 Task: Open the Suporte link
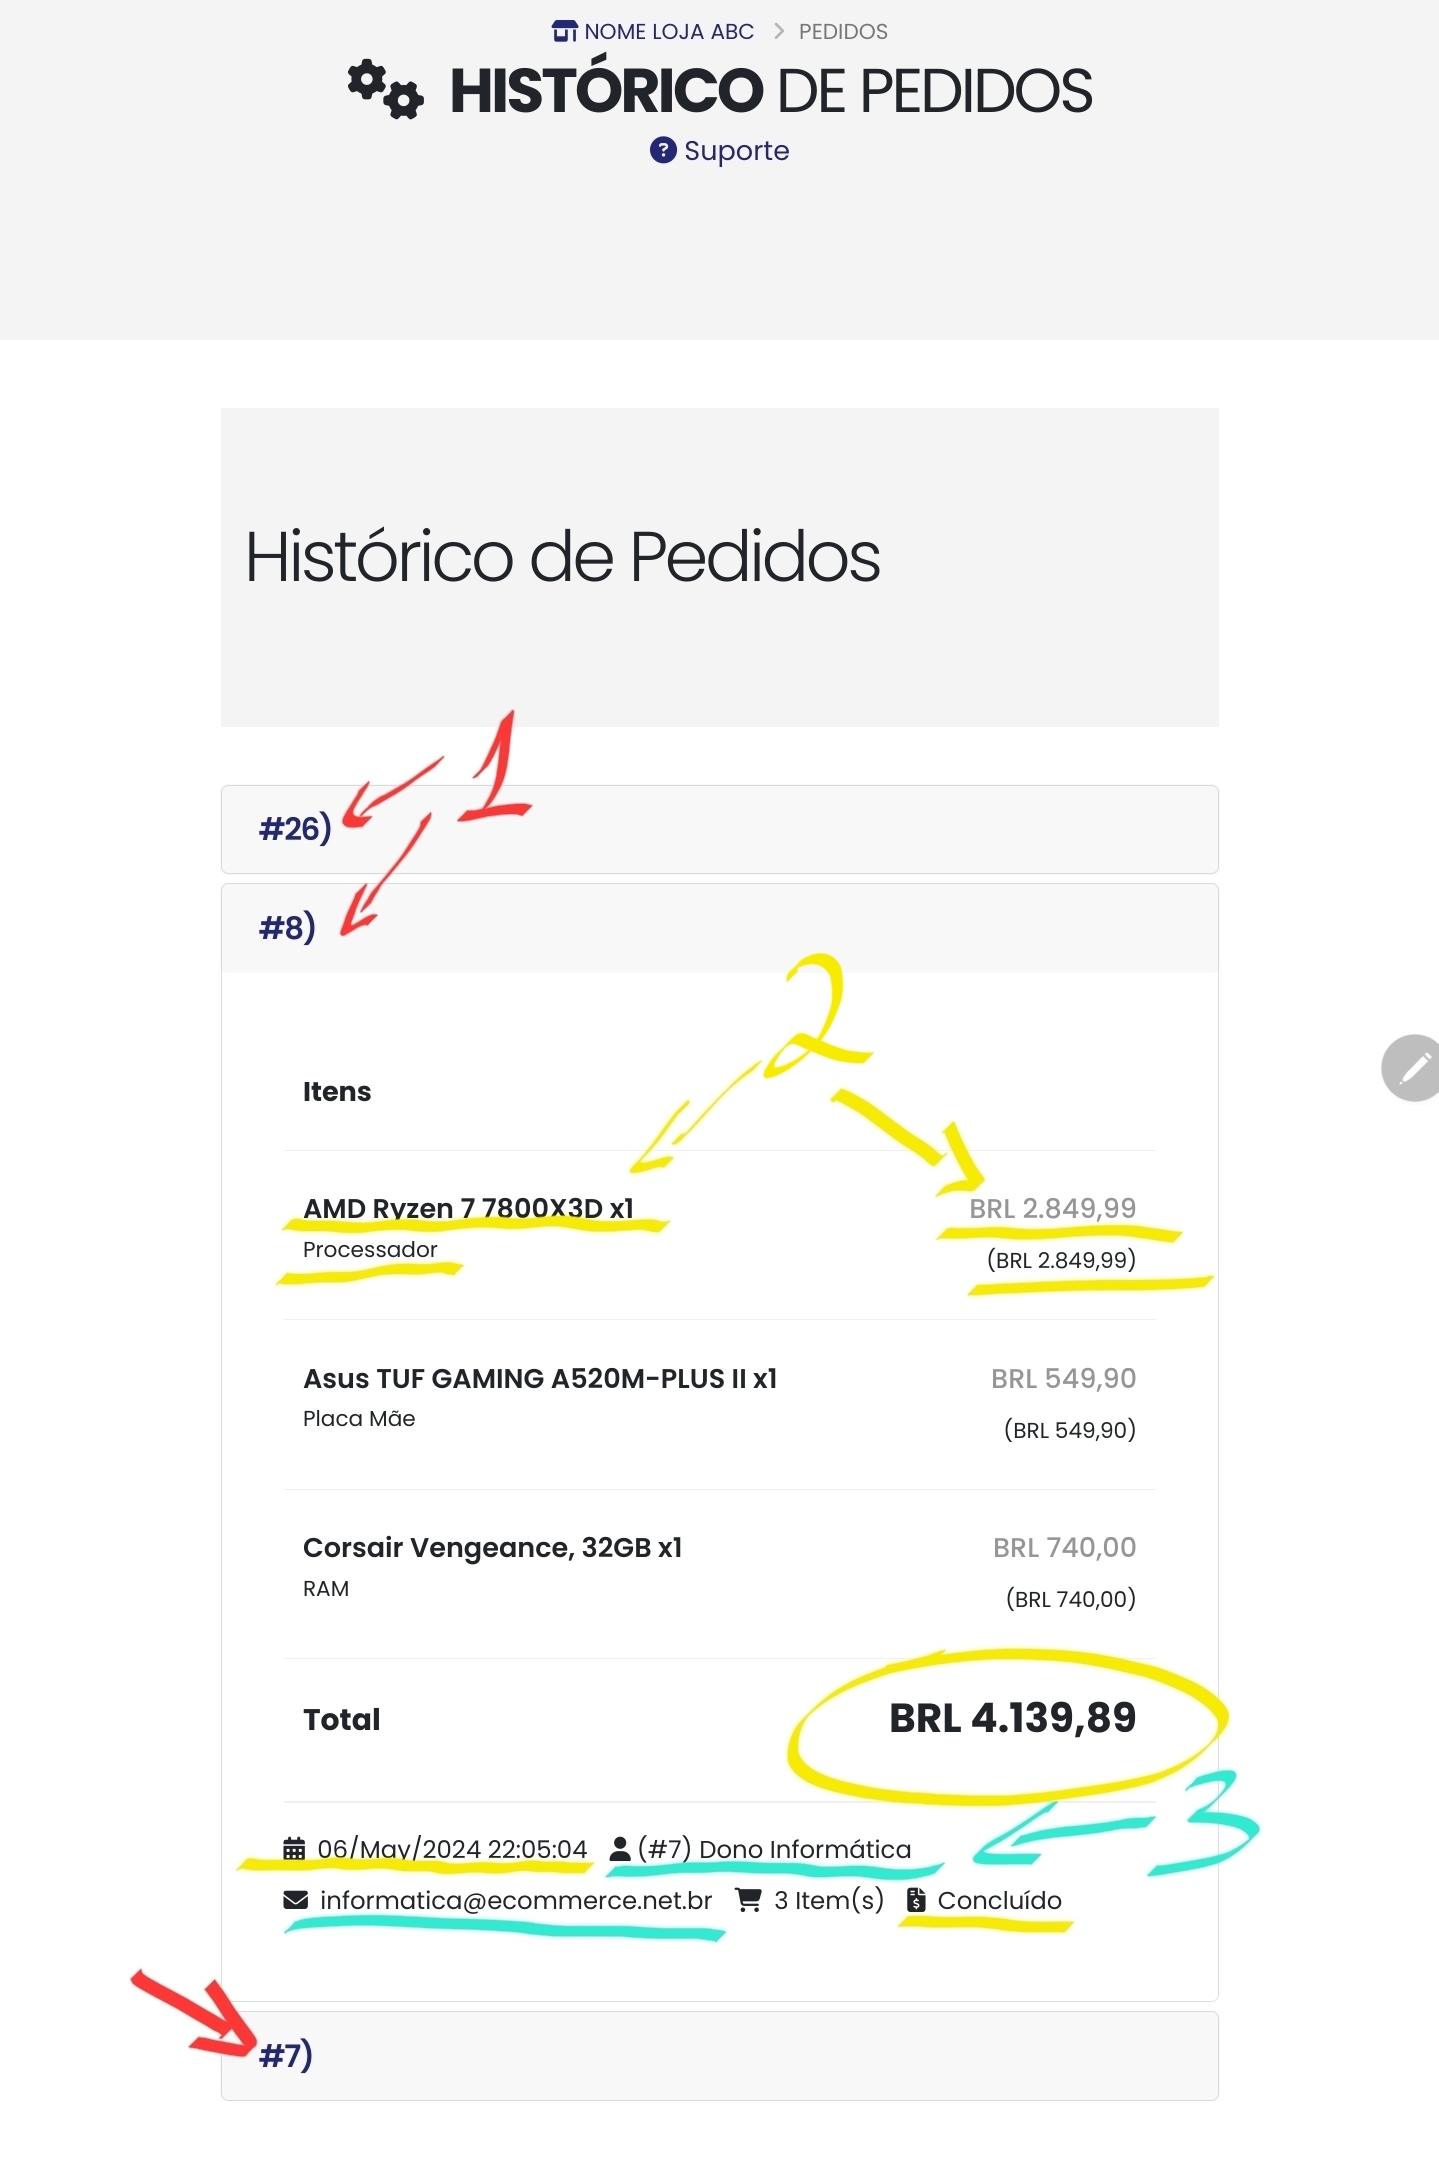[736, 150]
